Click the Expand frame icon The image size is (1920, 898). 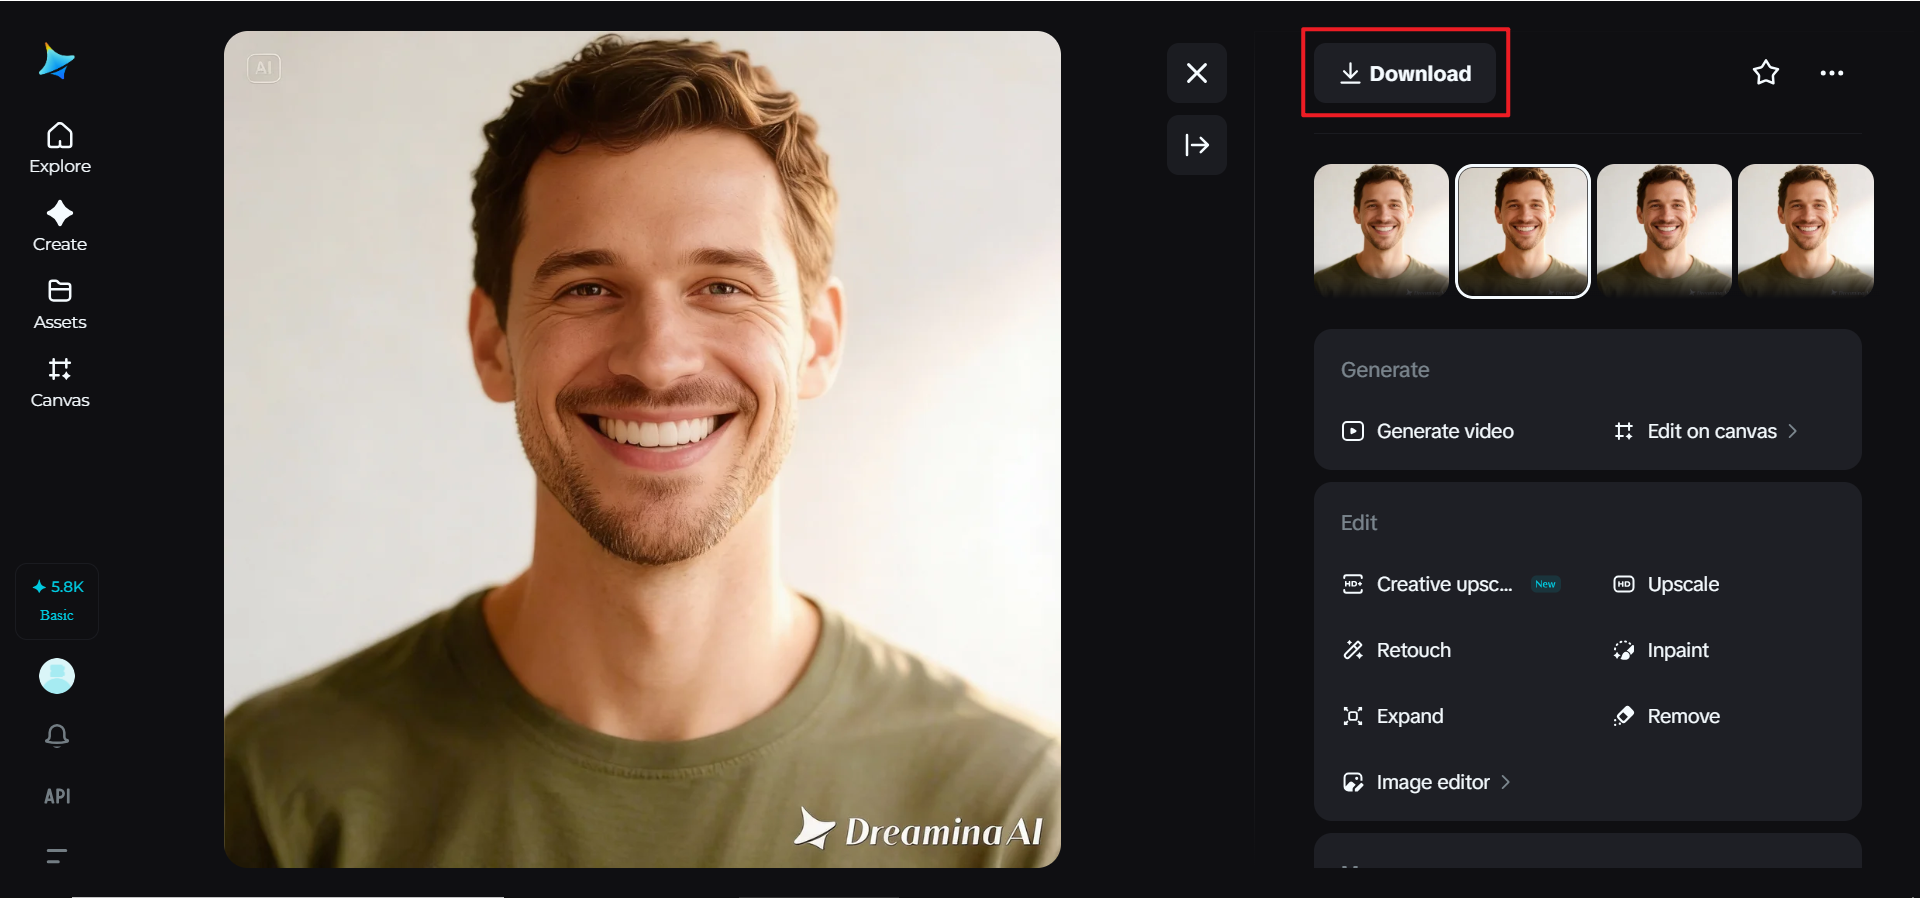point(1353,716)
